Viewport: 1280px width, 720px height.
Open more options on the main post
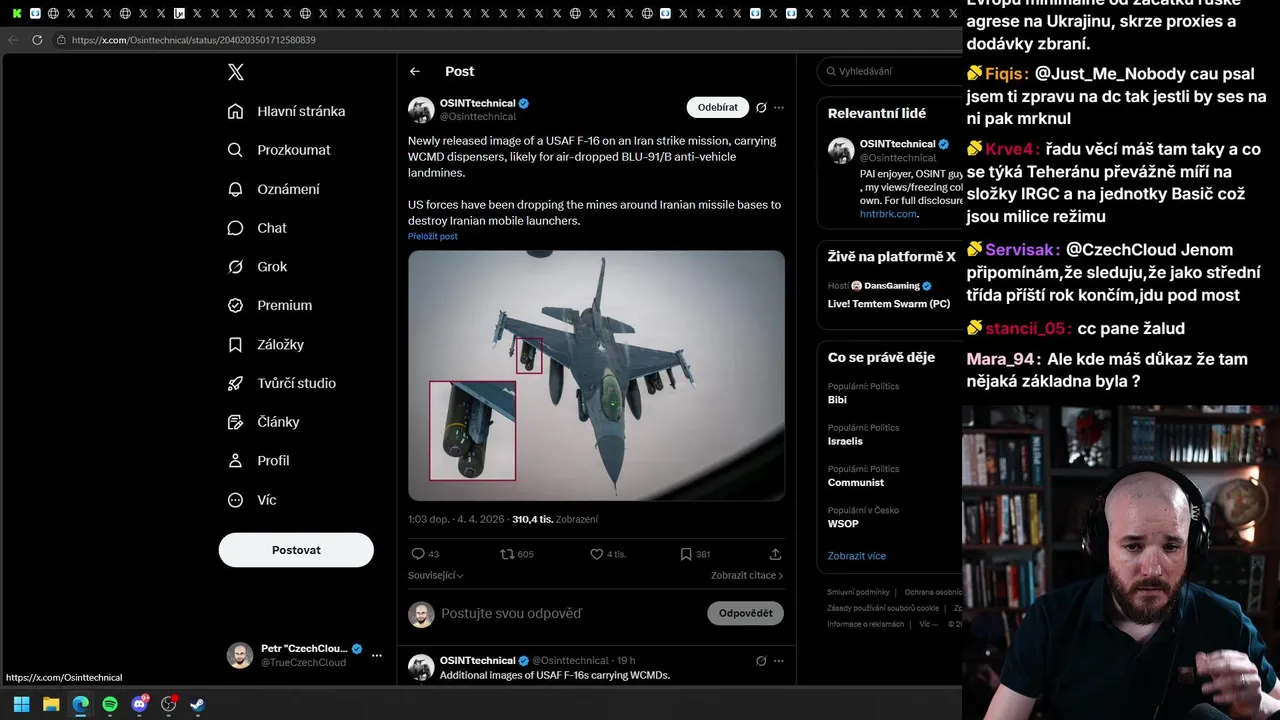tap(779, 107)
